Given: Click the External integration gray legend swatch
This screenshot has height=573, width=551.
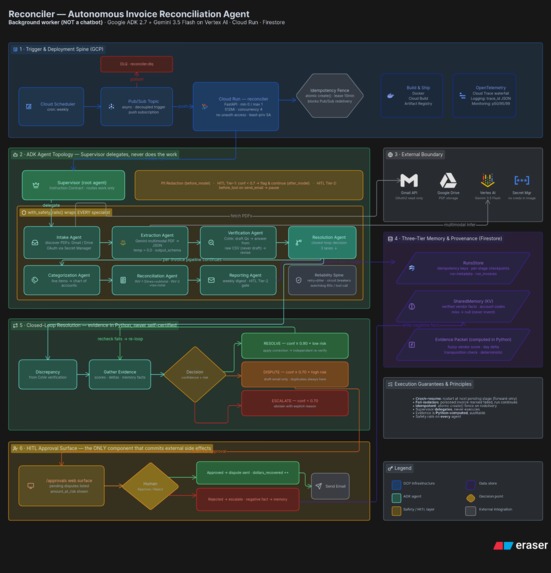Looking at the screenshot, I should click(x=471, y=511).
